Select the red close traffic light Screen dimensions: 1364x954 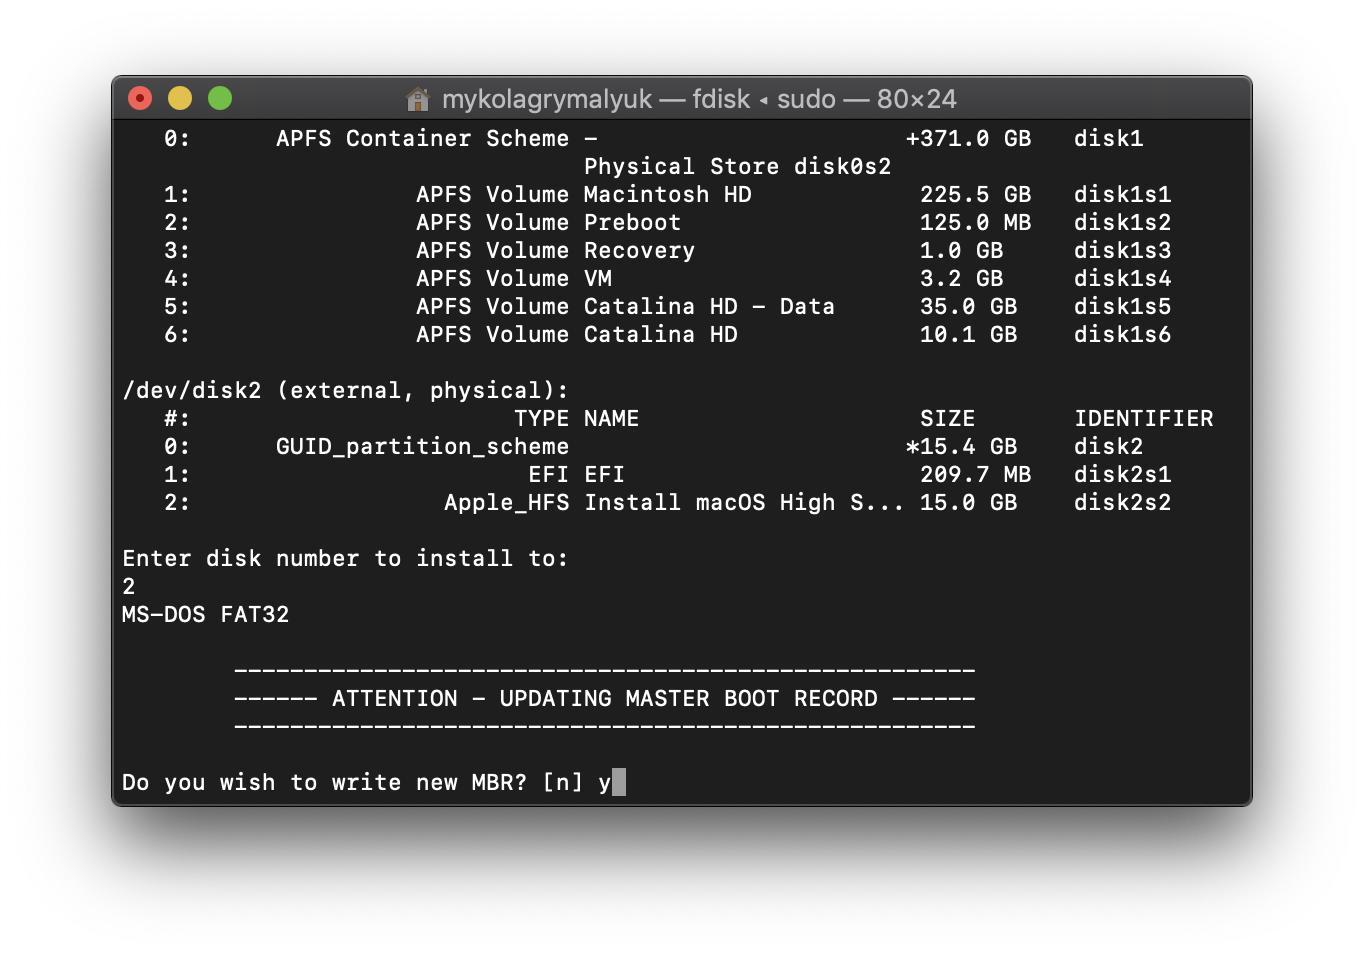[139, 97]
